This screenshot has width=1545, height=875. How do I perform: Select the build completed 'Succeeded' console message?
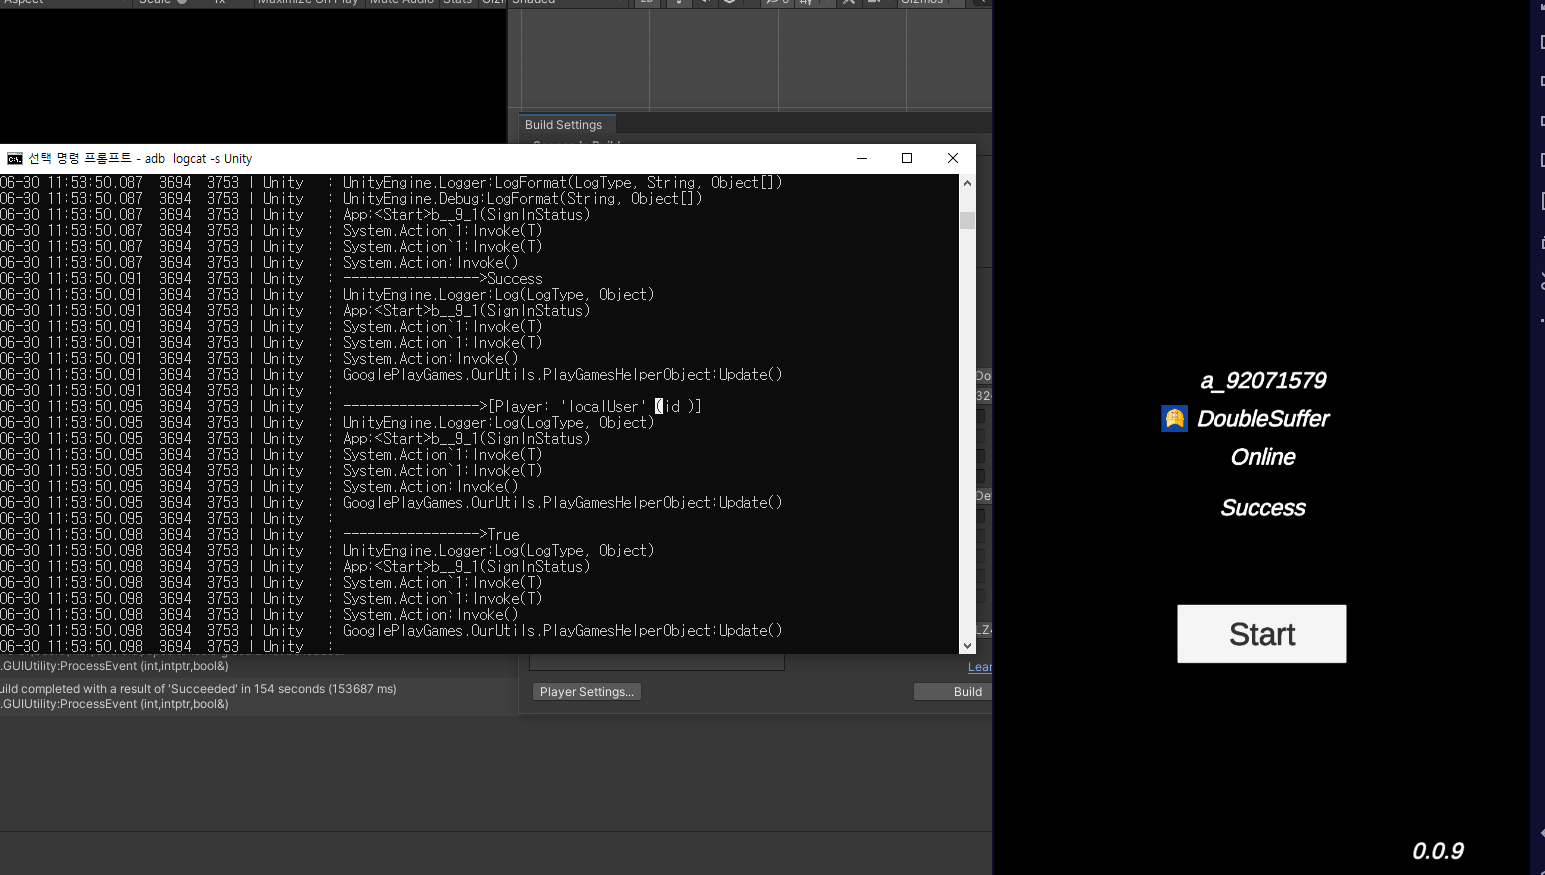click(x=199, y=696)
